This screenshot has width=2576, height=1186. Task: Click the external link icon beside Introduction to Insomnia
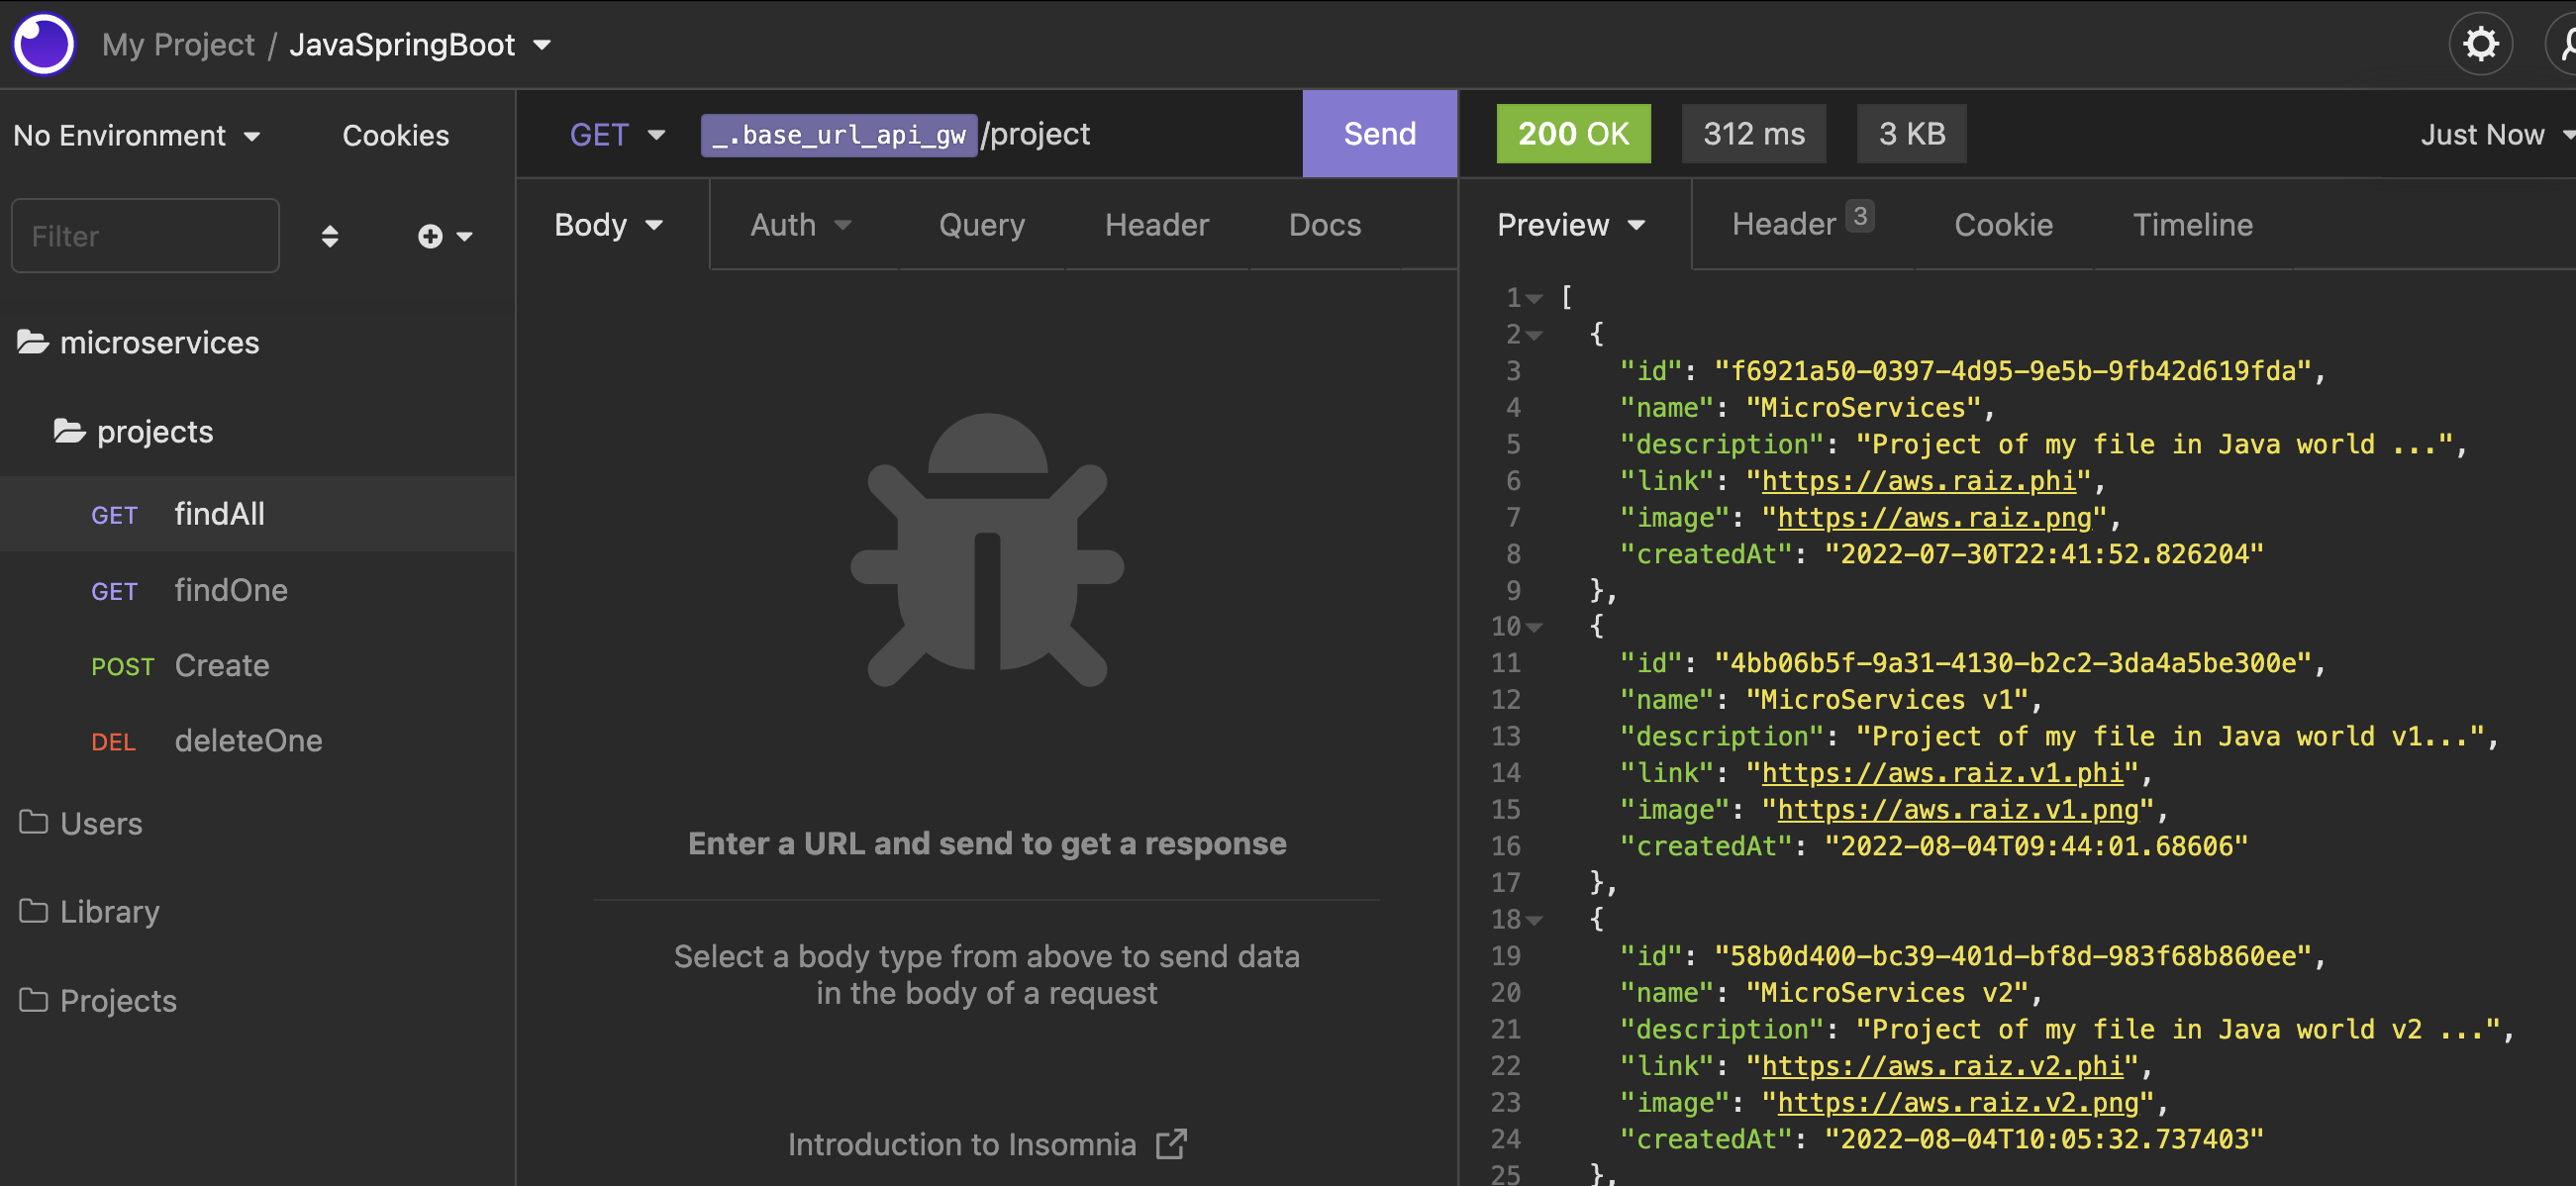(x=1171, y=1144)
